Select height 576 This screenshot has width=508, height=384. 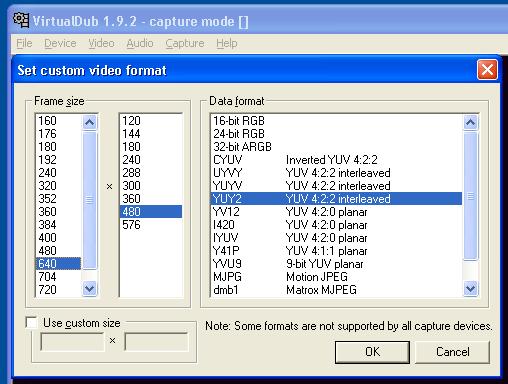coord(151,225)
